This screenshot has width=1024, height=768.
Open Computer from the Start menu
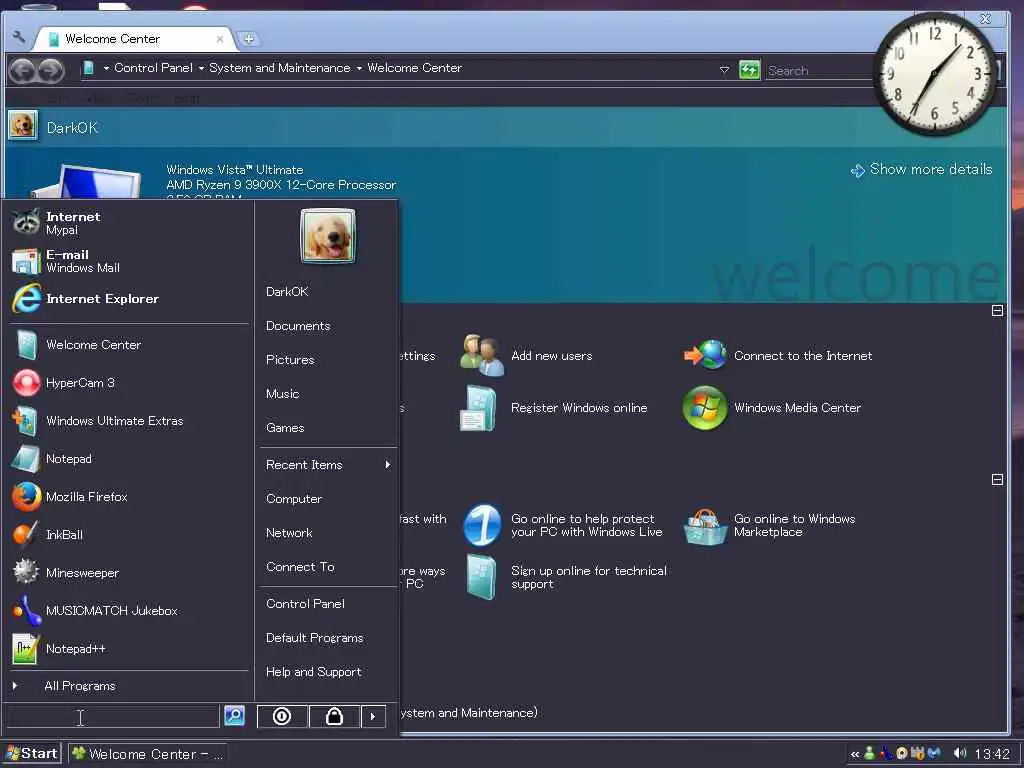tap(294, 499)
